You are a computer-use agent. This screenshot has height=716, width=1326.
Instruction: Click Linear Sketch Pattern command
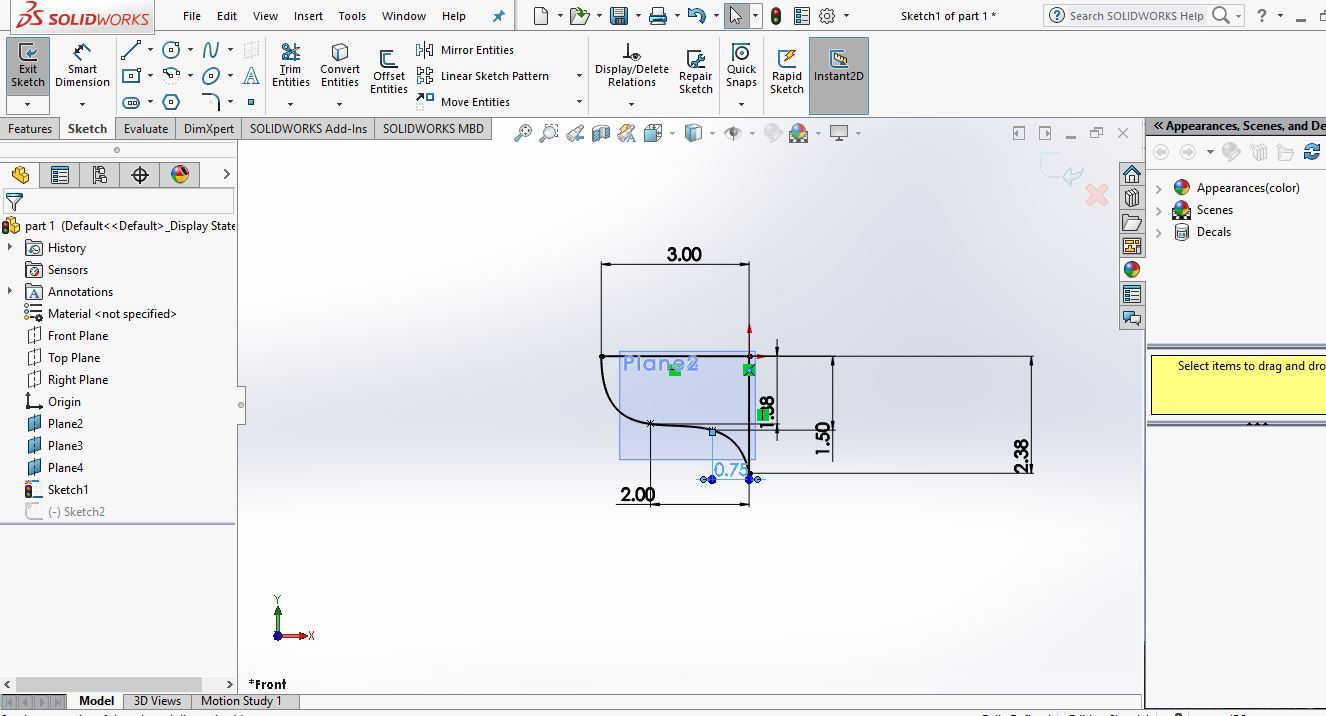[484, 76]
